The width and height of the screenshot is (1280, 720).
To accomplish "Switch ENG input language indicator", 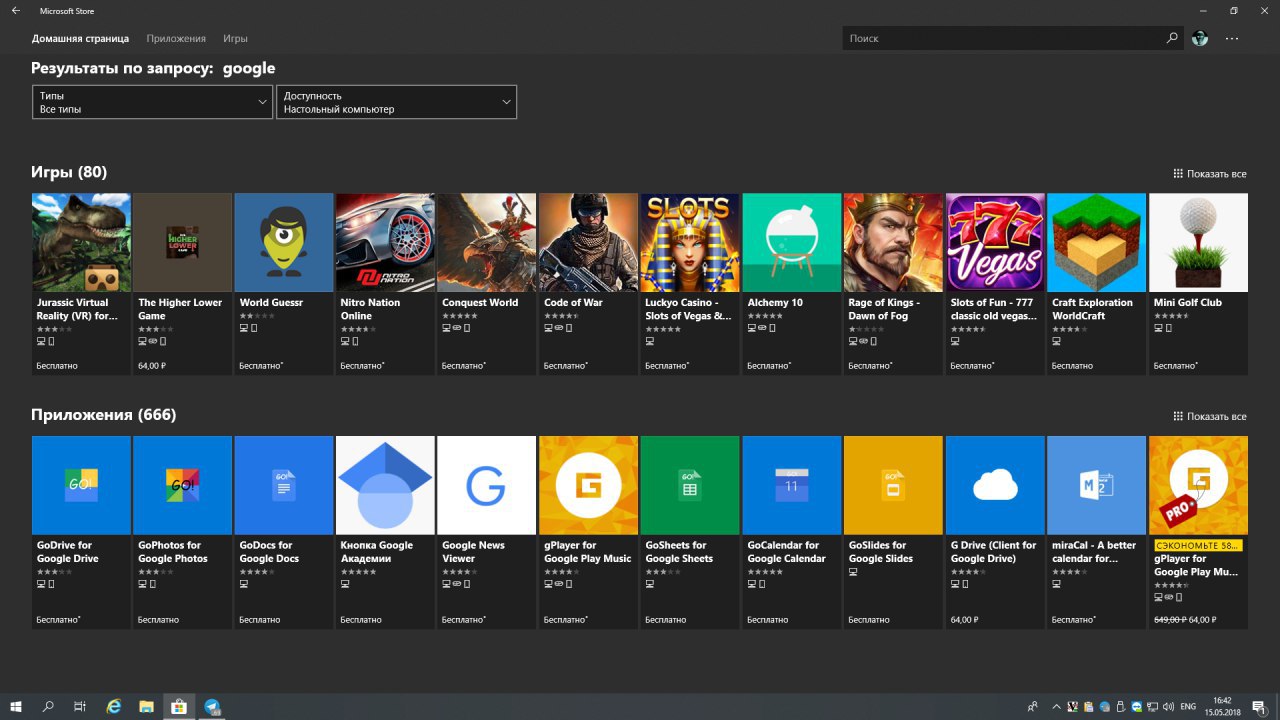I will coord(1189,706).
